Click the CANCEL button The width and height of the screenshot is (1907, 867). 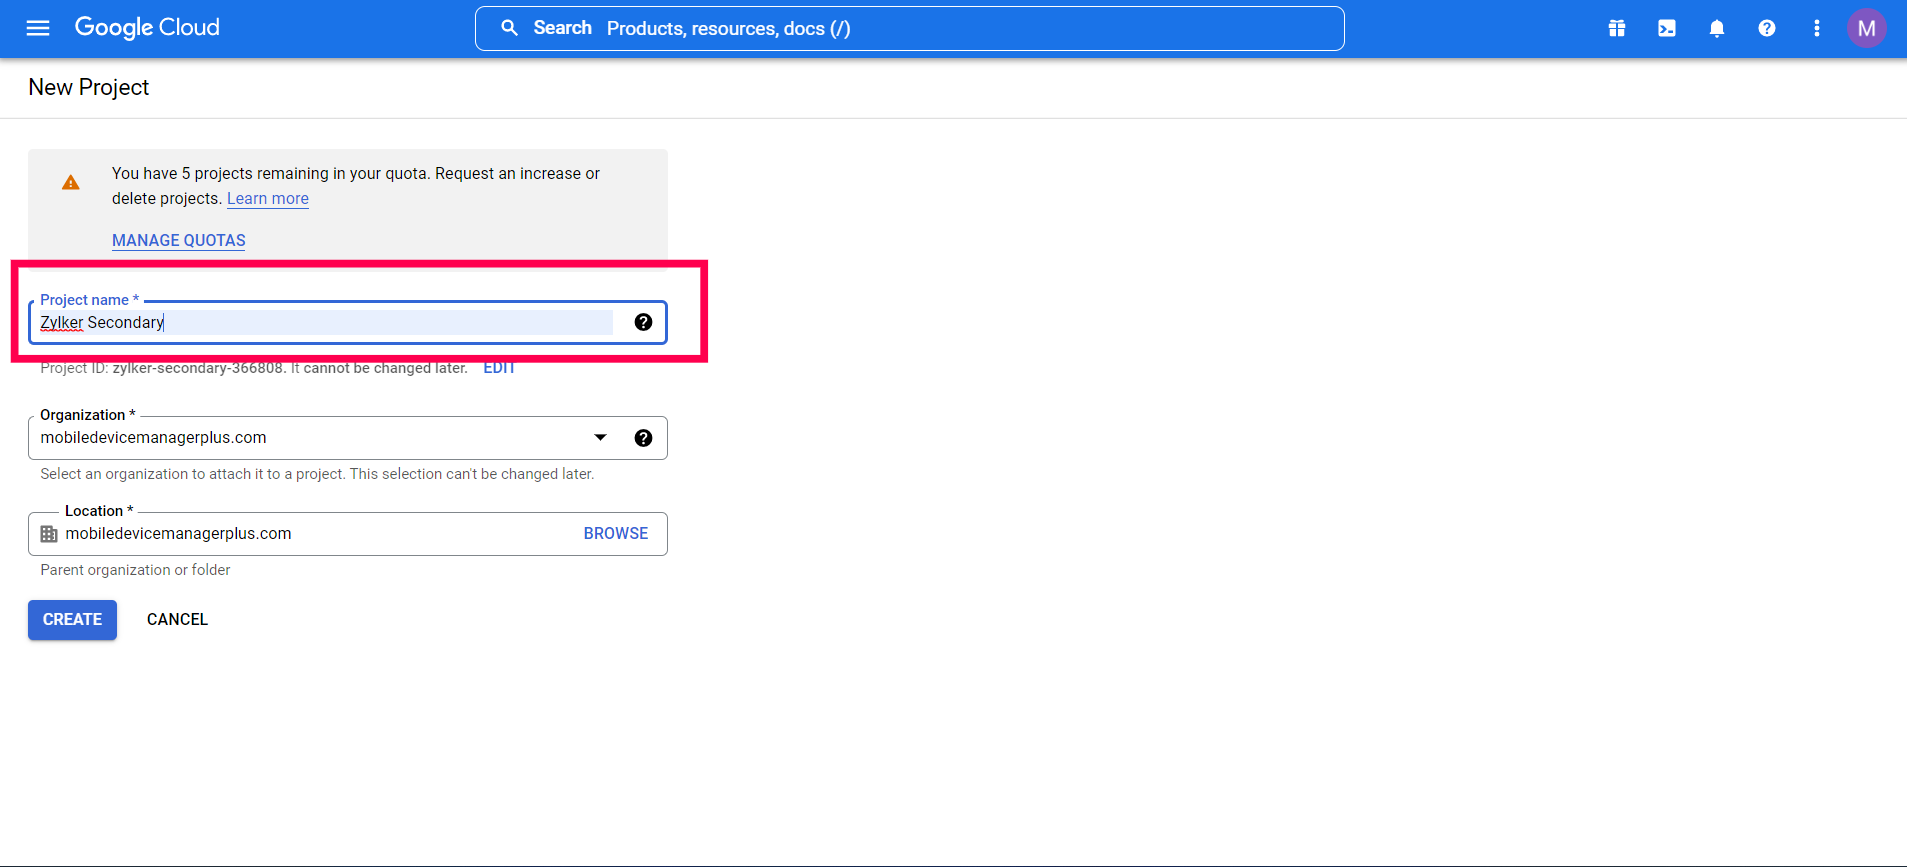point(177,620)
